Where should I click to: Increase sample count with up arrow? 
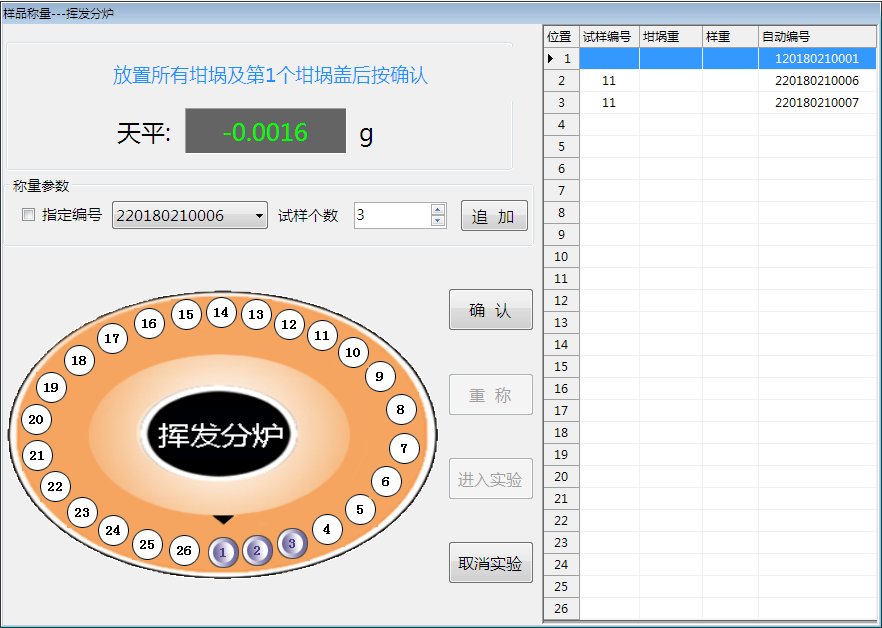point(437,209)
